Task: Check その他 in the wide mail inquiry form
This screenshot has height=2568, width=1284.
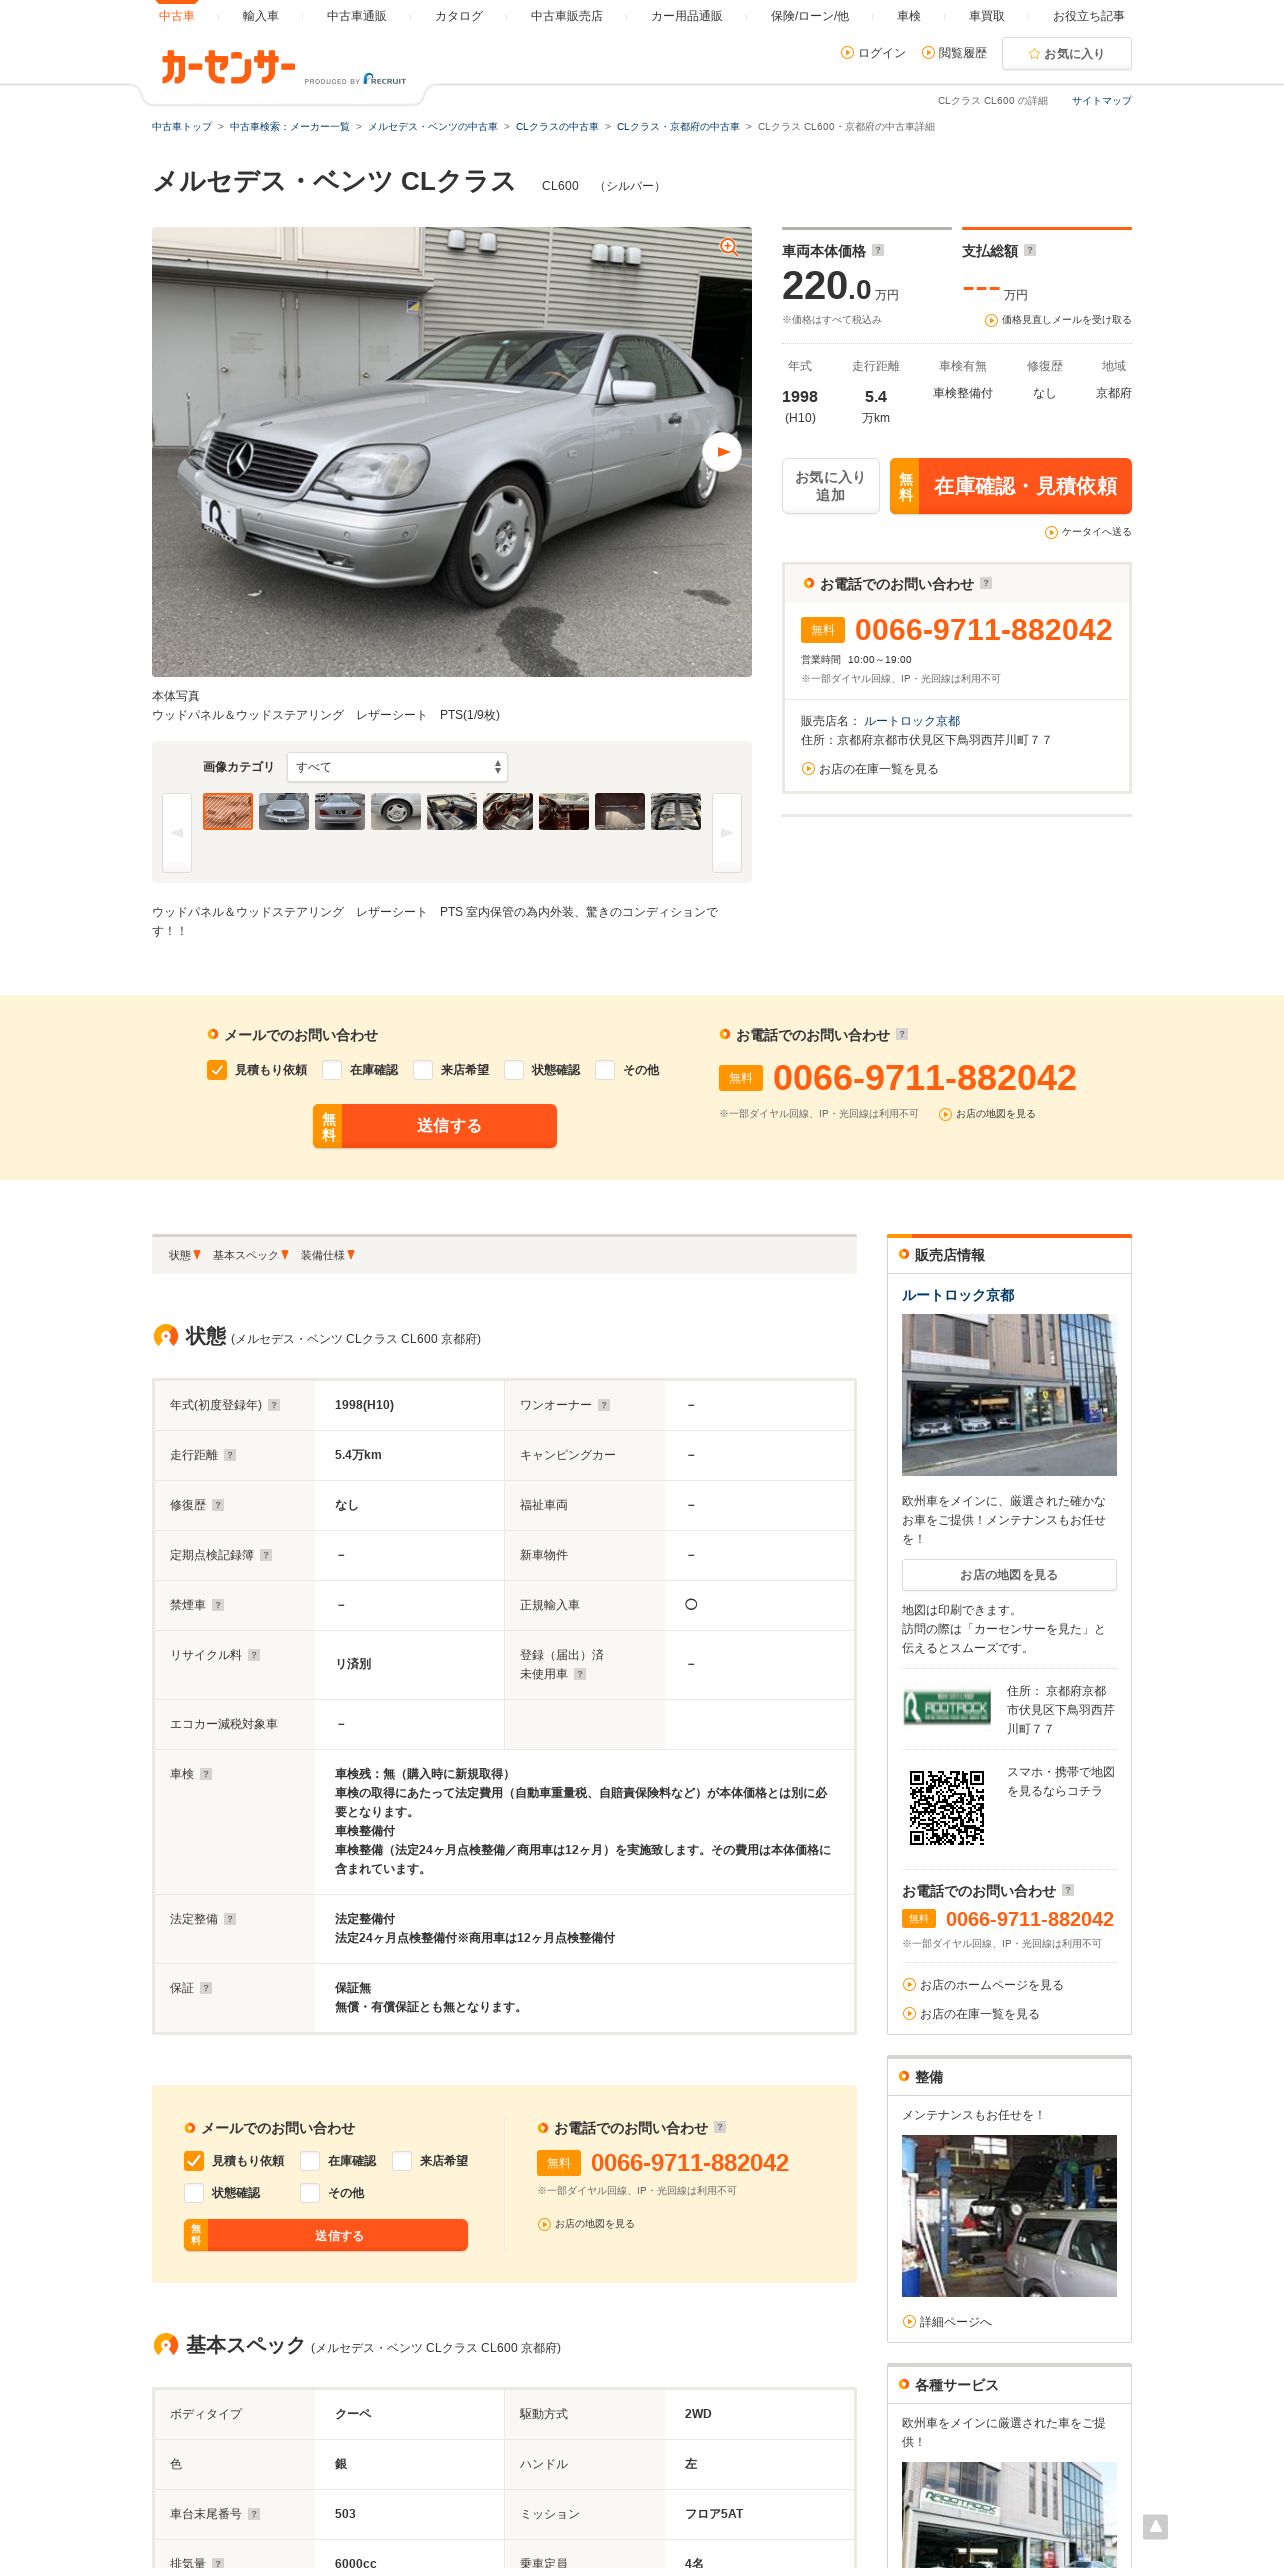Action: tap(605, 1070)
